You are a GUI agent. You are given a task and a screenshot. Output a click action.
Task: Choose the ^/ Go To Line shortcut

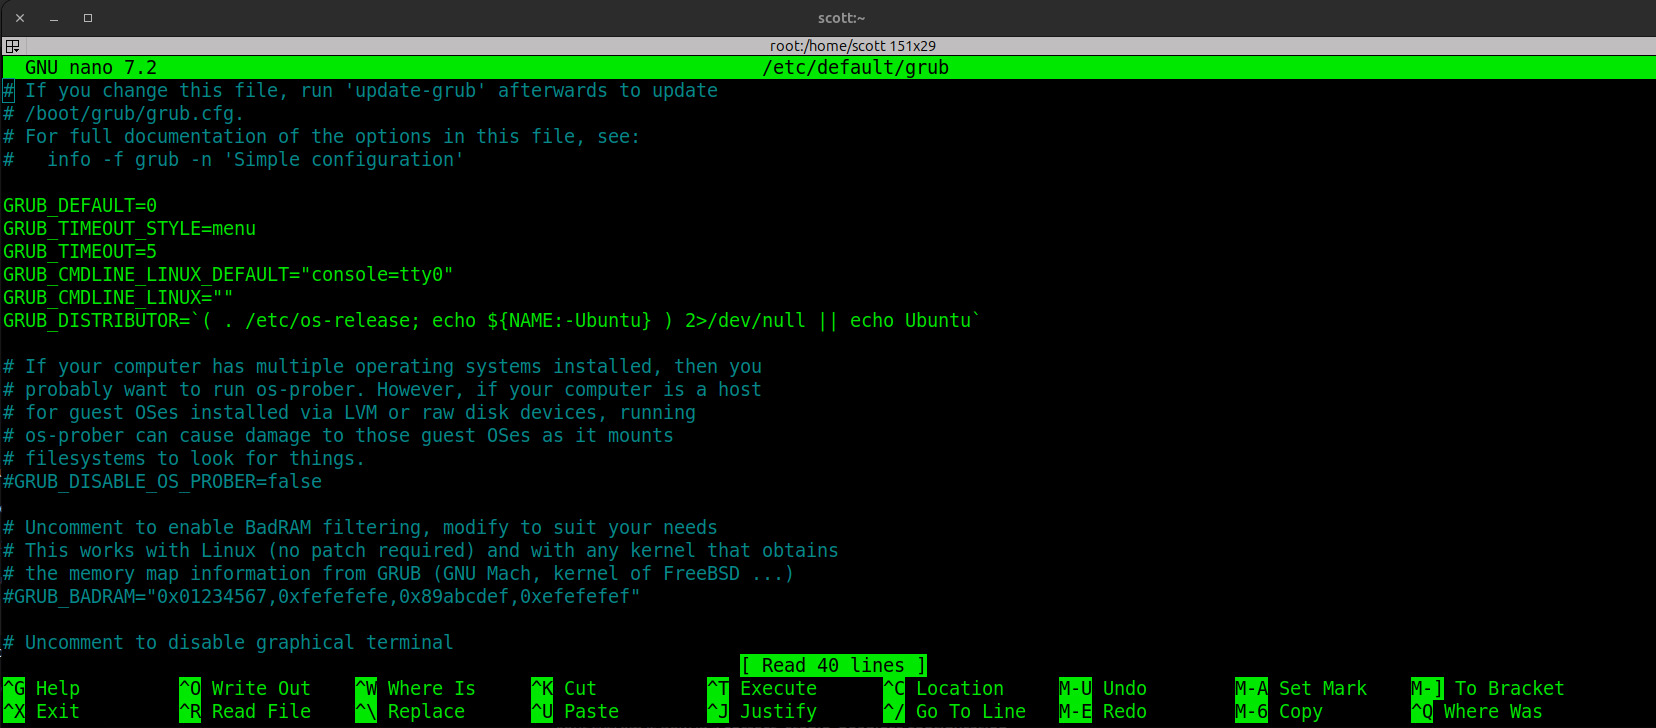click(955, 711)
